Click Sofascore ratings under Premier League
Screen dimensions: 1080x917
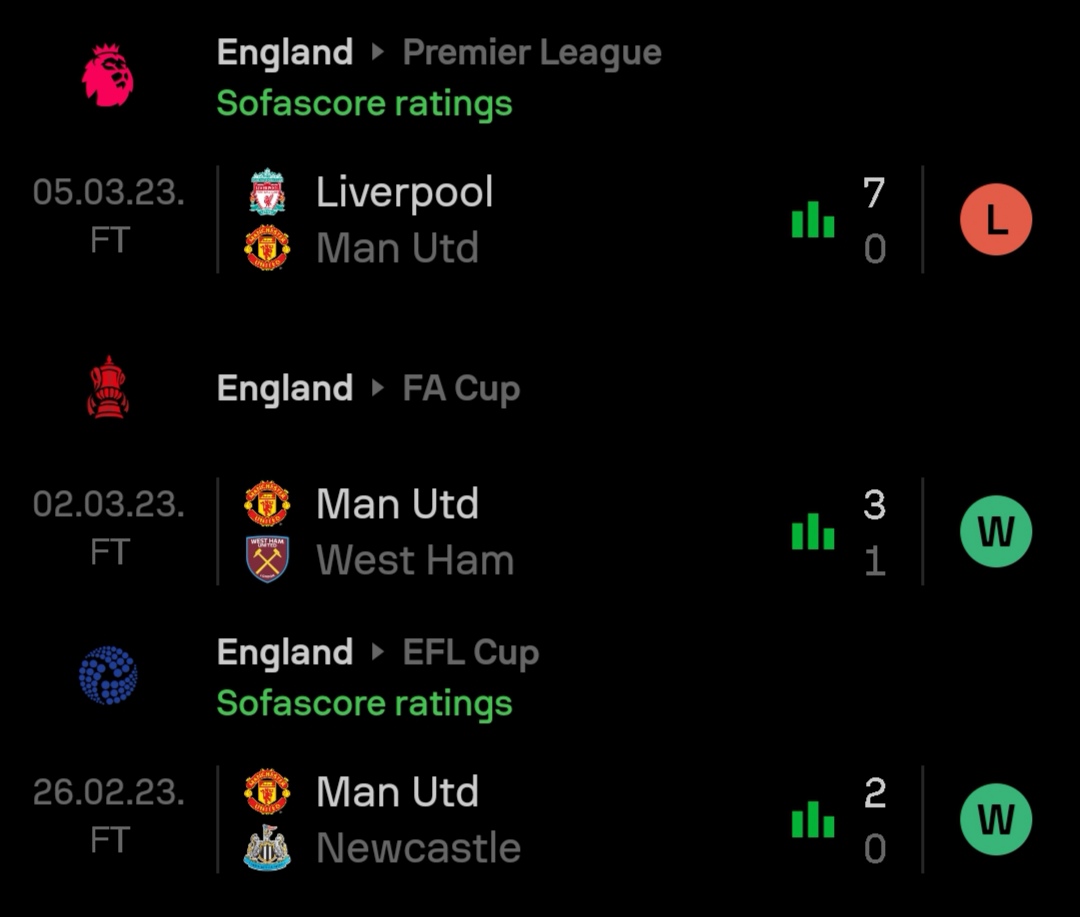[x=364, y=103]
